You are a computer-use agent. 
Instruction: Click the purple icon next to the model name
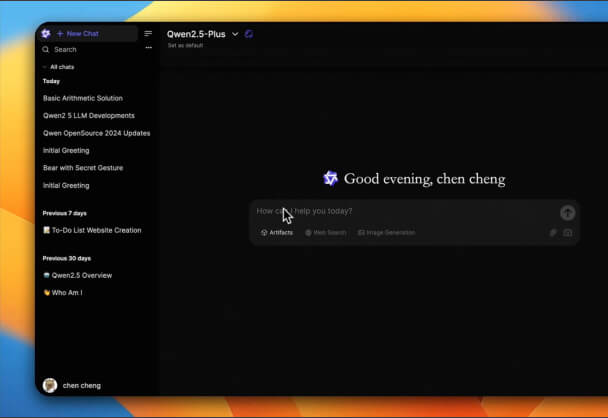[249, 34]
